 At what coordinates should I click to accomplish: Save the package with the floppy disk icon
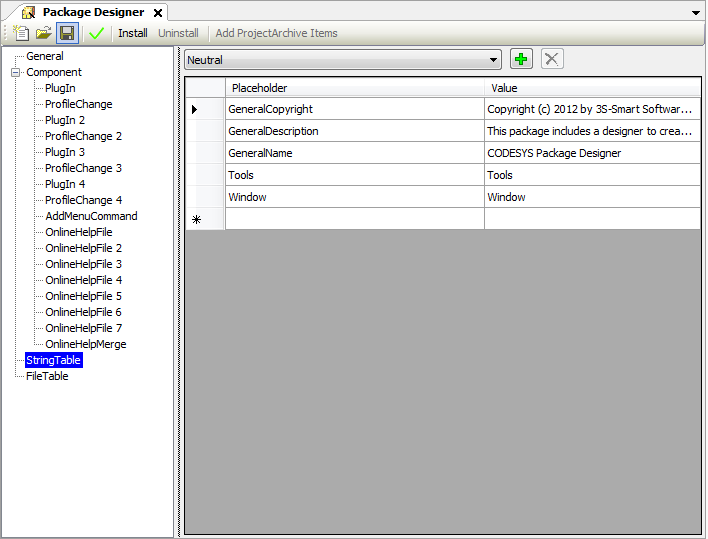click(67, 33)
